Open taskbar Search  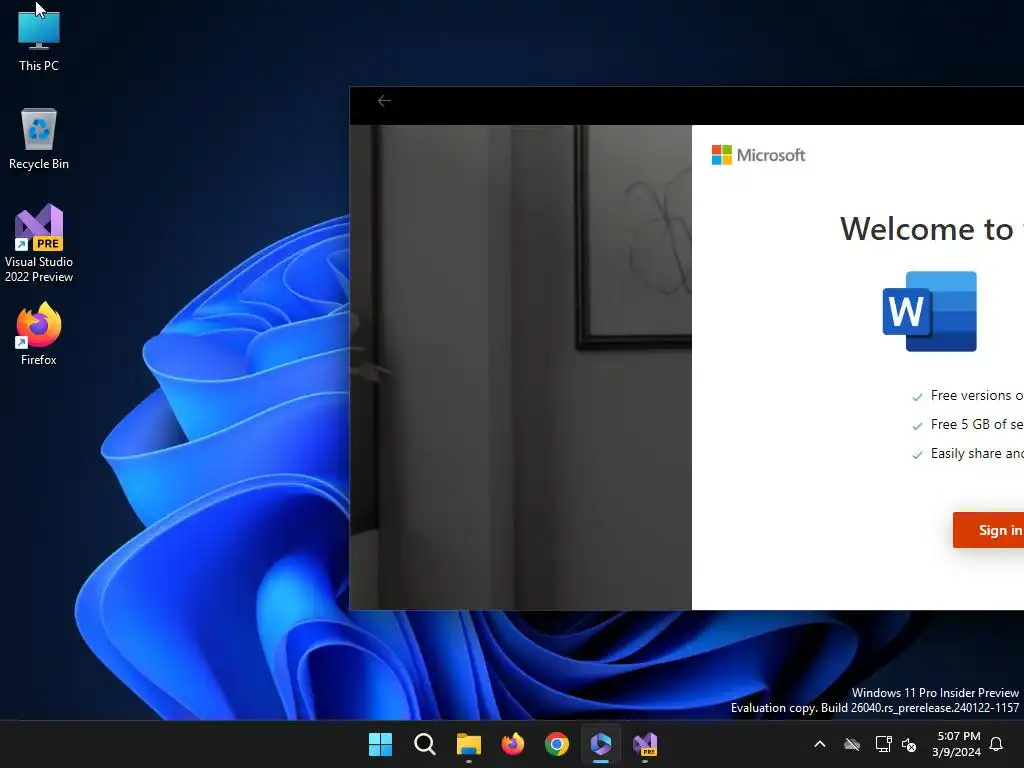tap(424, 744)
